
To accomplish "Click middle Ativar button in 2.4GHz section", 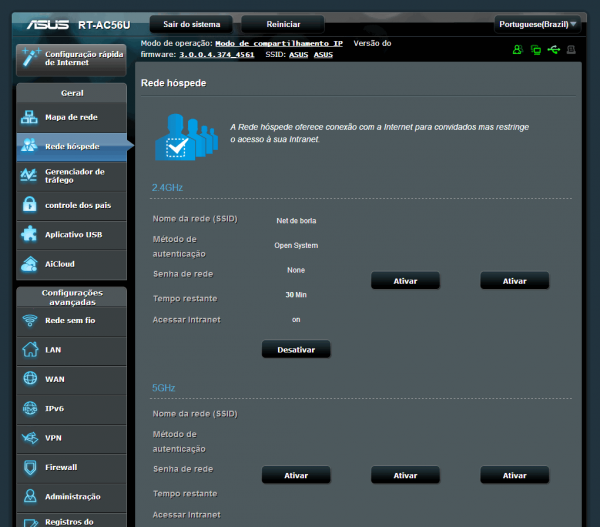I will pos(405,281).
